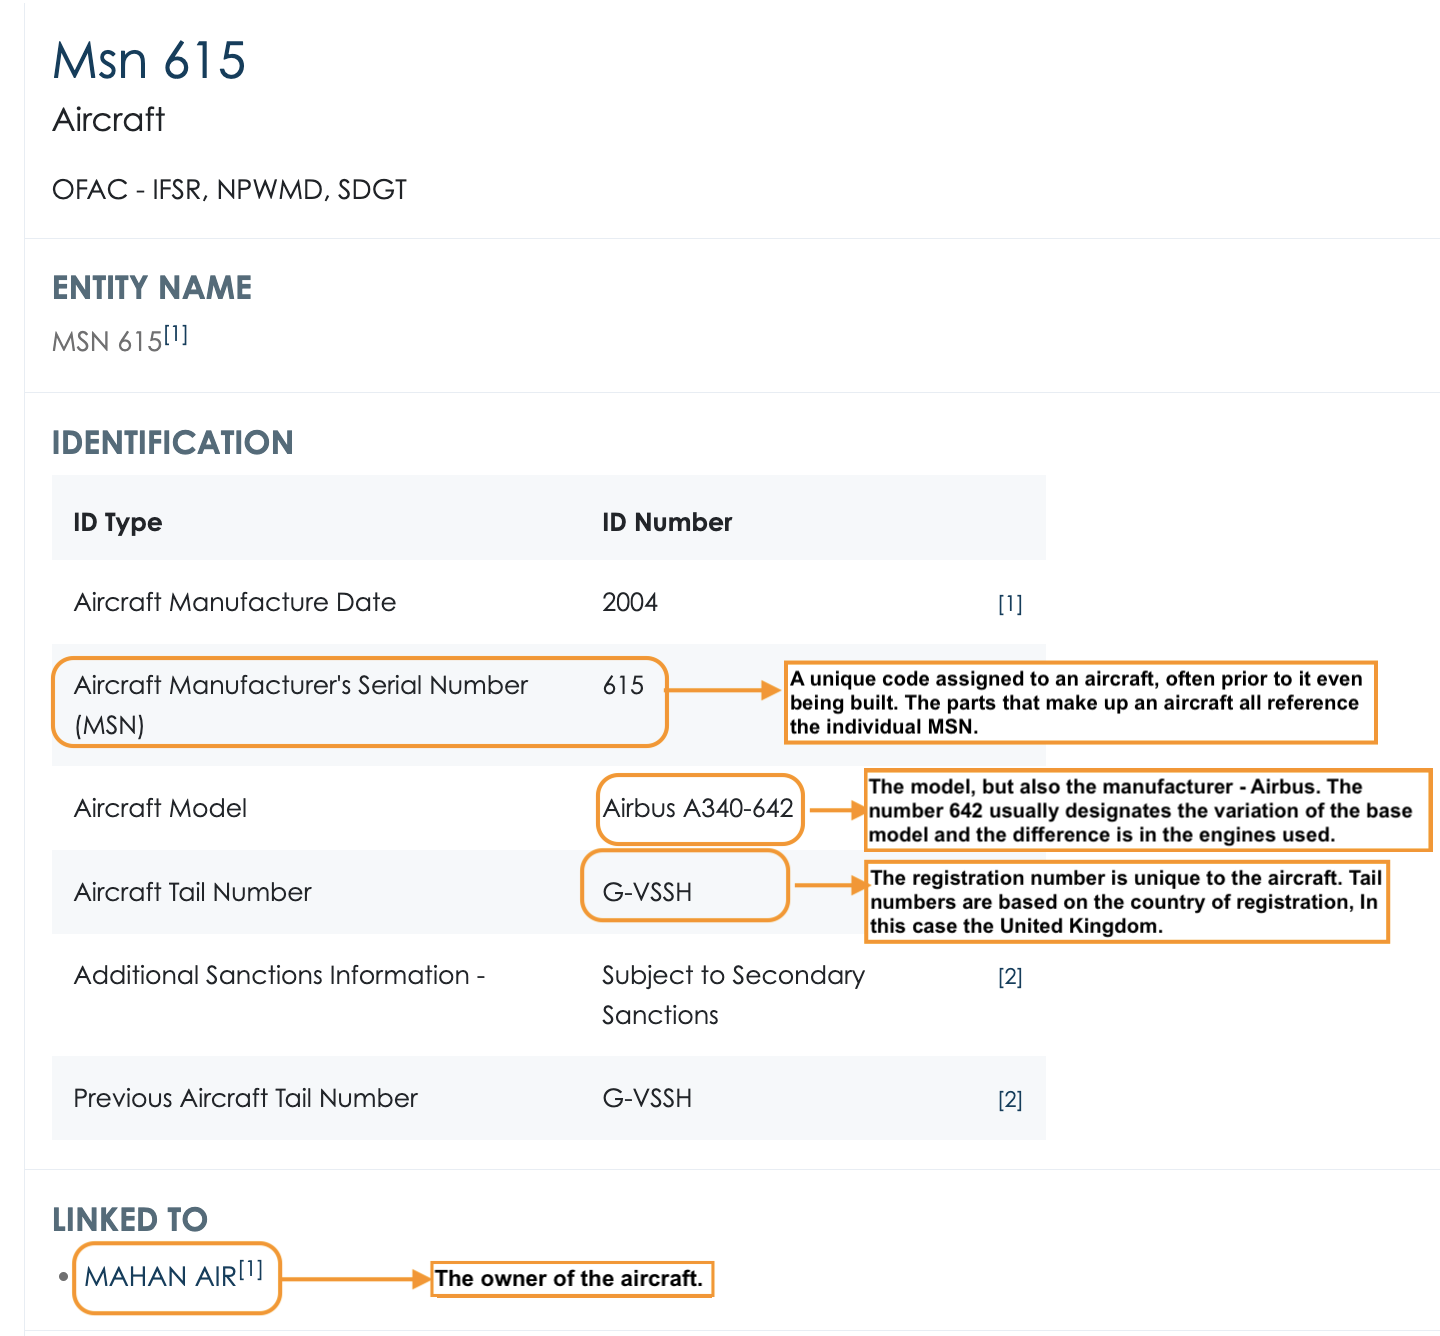Select the Msn 615 page title
The image size is (1440, 1336).
pyautogui.click(x=149, y=60)
